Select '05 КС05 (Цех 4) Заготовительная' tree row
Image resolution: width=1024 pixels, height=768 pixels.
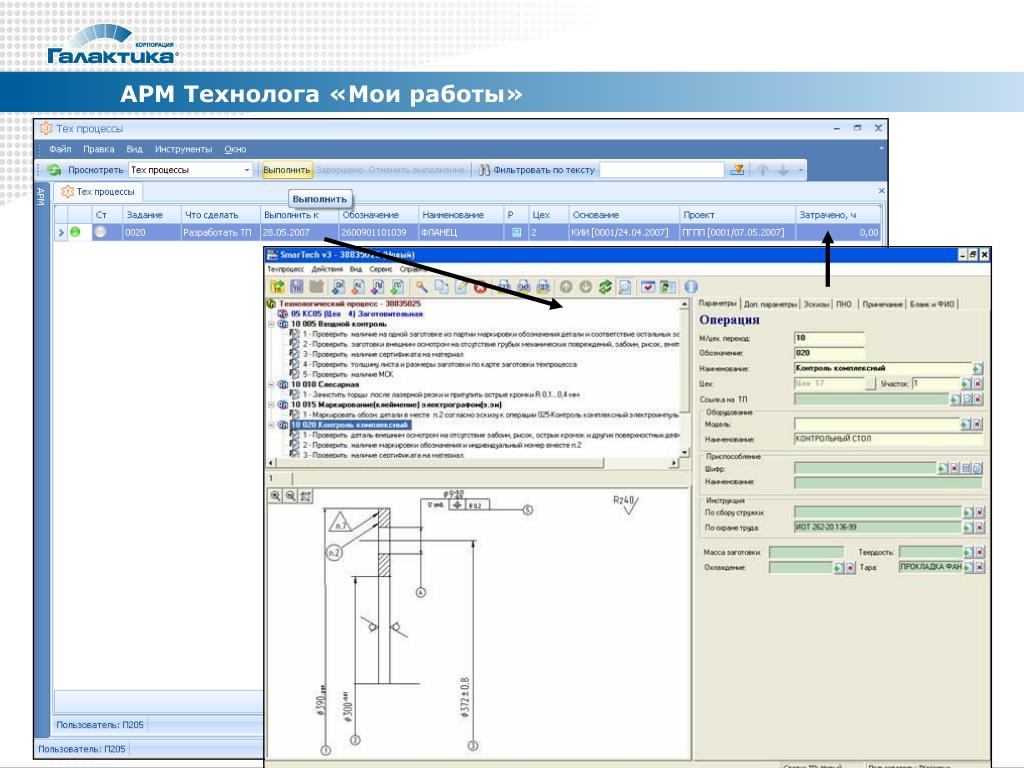357,314
